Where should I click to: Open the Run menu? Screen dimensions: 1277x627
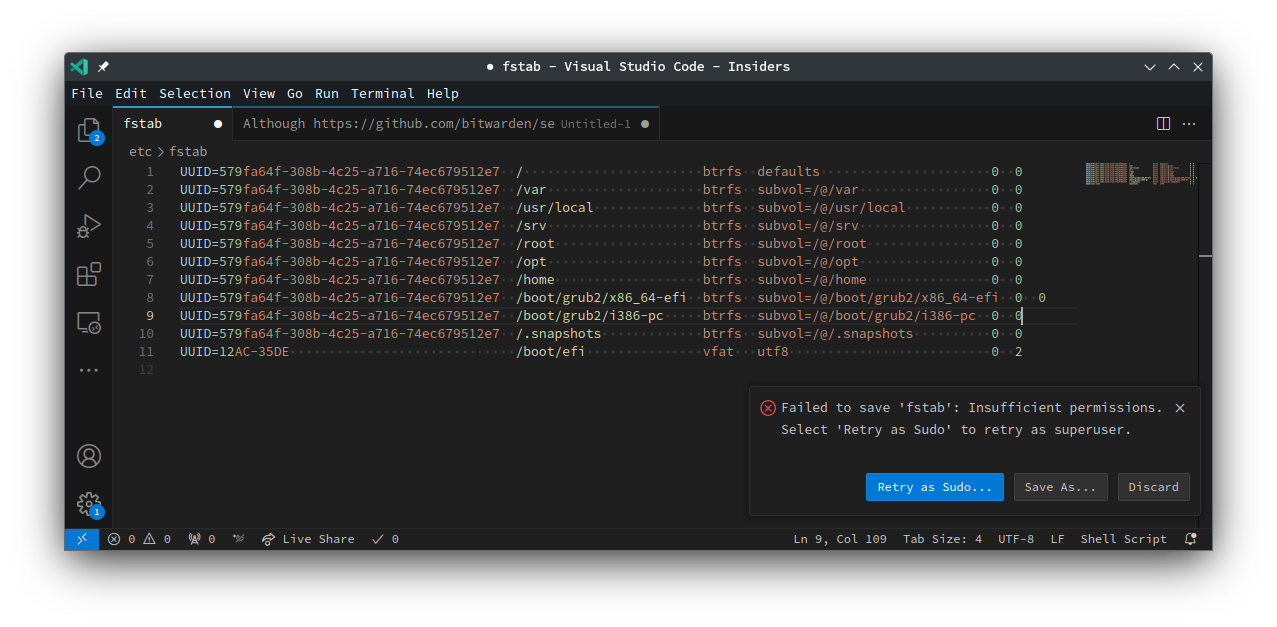pyautogui.click(x=327, y=93)
